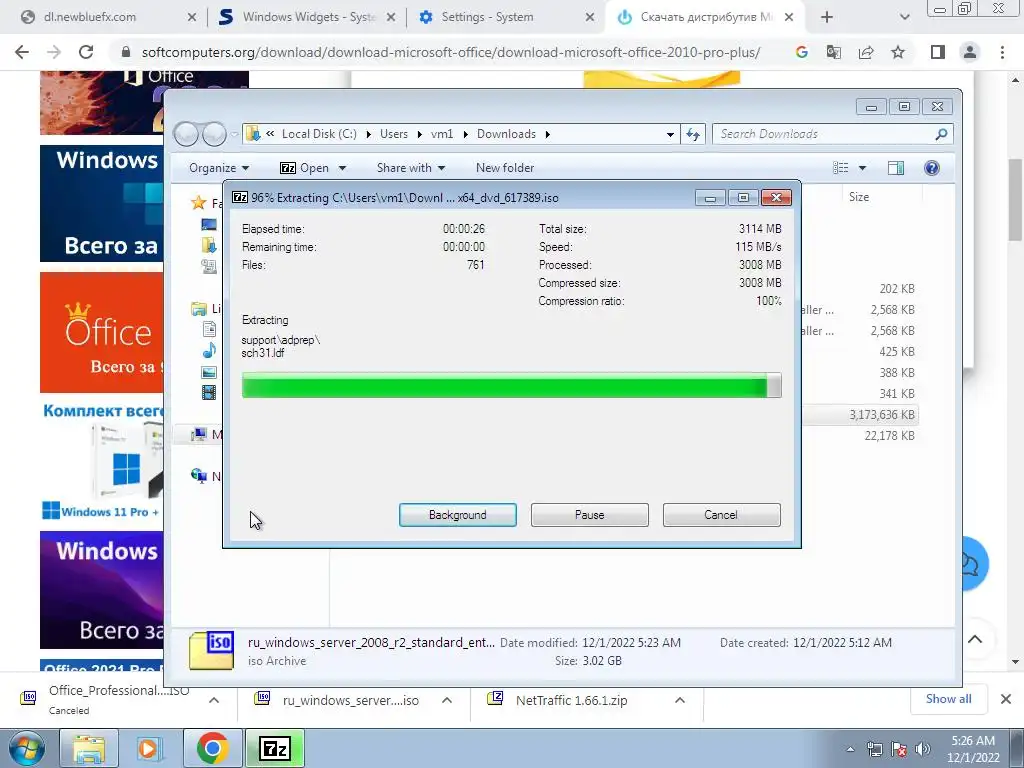Expand the Open dropdown arrow in Explorer
The height and width of the screenshot is (768, 1024).
(342, 168)
